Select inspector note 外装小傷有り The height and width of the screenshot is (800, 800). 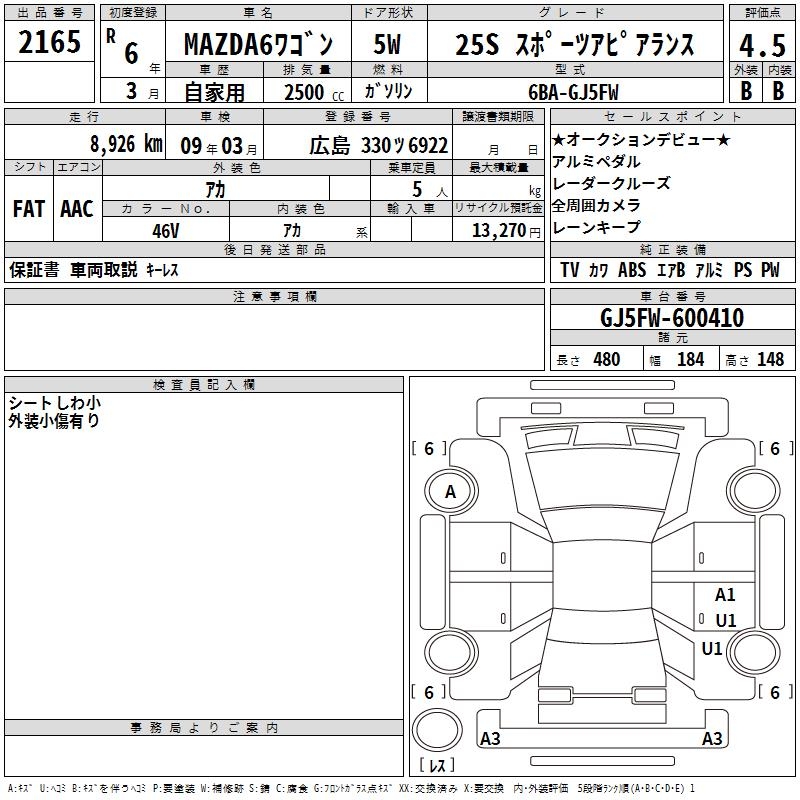point(54,421)
